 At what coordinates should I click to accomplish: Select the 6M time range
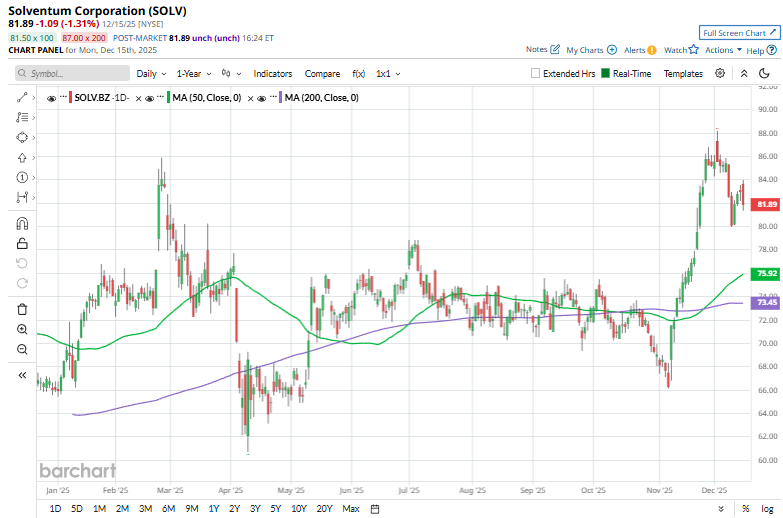click(x=168, y=509)
